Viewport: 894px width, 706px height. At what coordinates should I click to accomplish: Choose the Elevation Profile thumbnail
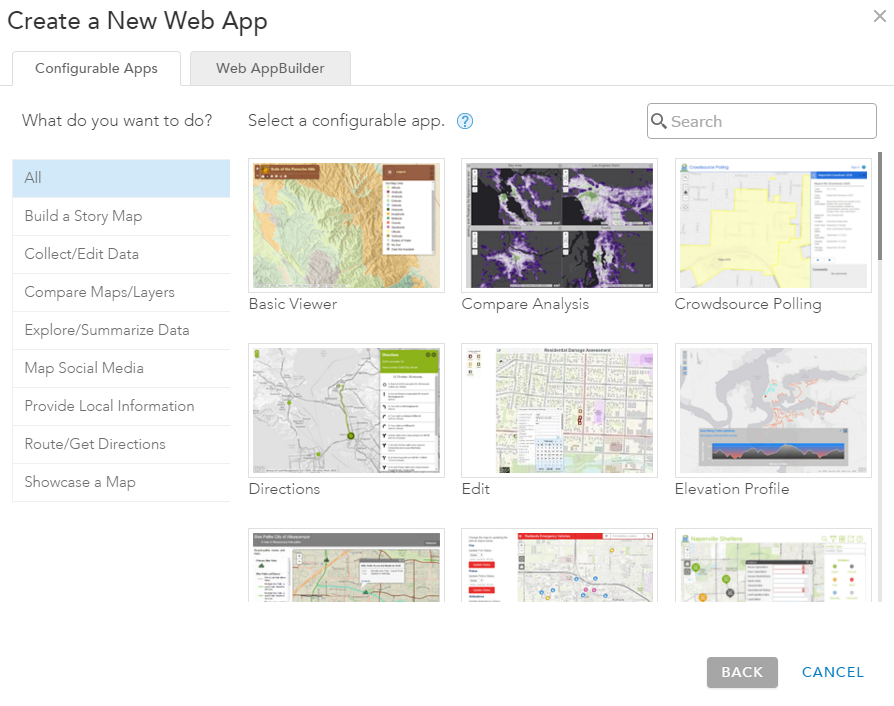pyautogui.click(x=773, y=410)
